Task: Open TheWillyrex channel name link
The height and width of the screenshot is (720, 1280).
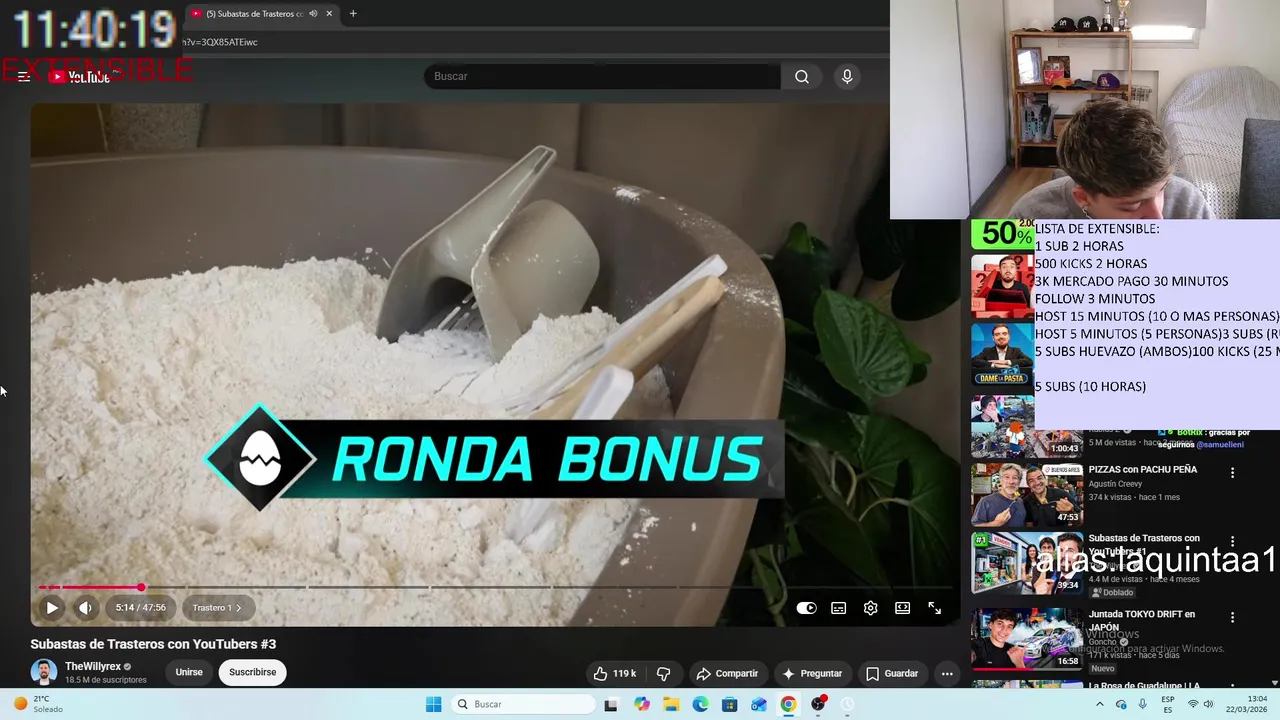Action: click(93, 666)
